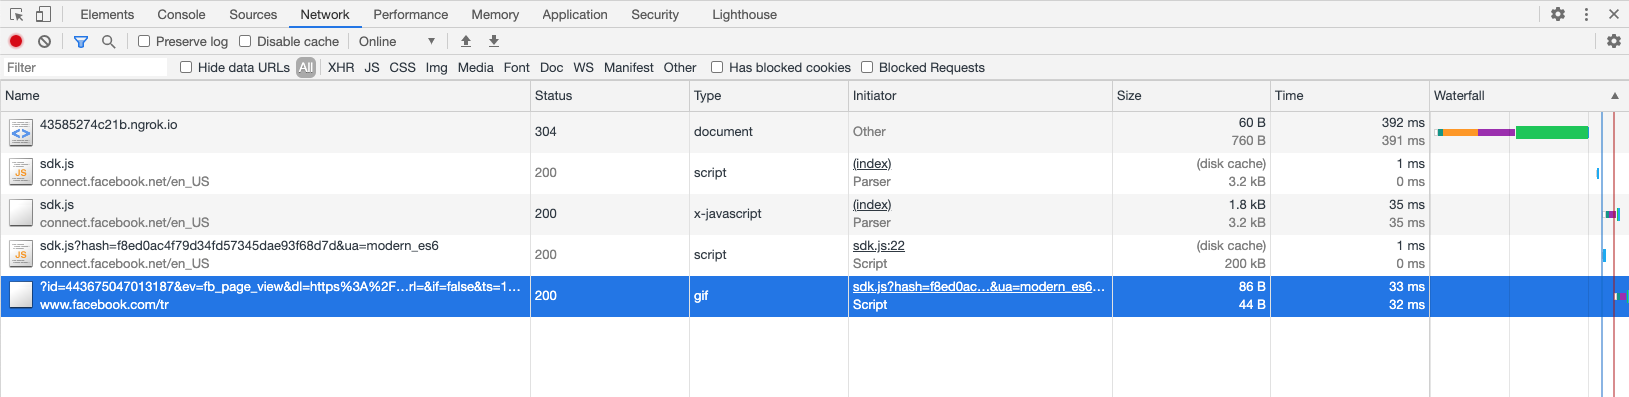Filter requests by WS
Image resolution: width=1629 pixels, height=397 pixels.
point(583,67)
